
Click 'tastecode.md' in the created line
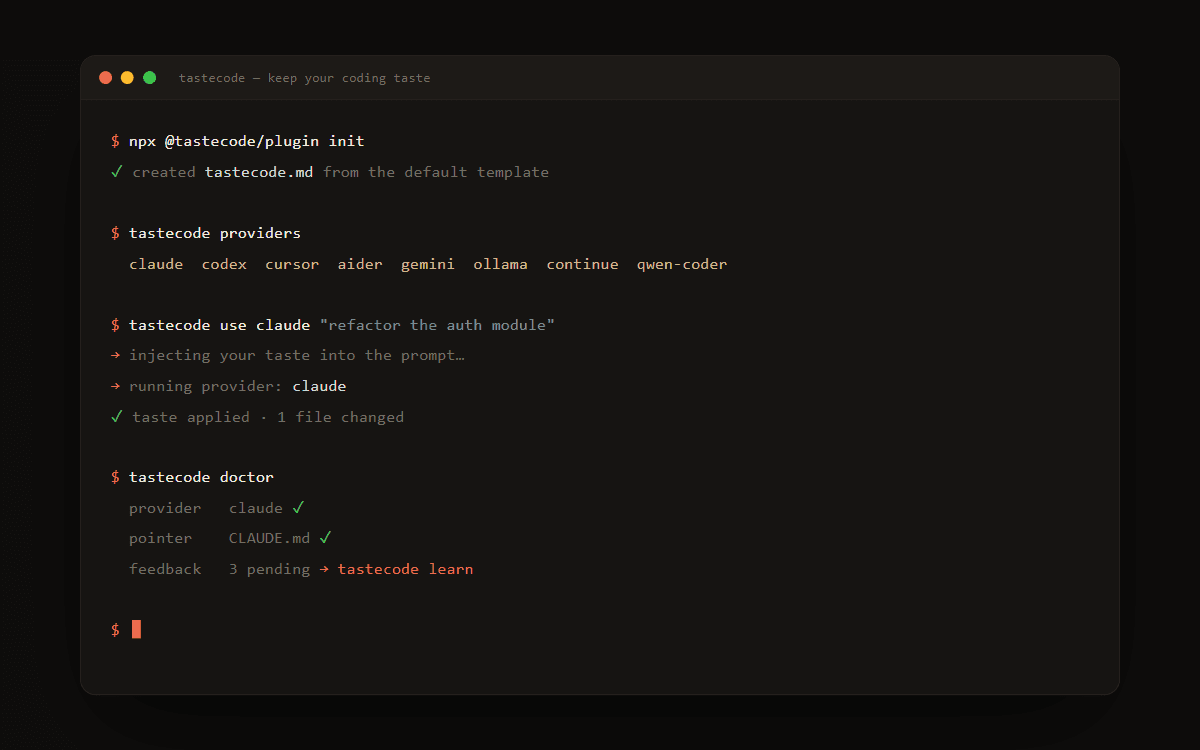(259, 172)
